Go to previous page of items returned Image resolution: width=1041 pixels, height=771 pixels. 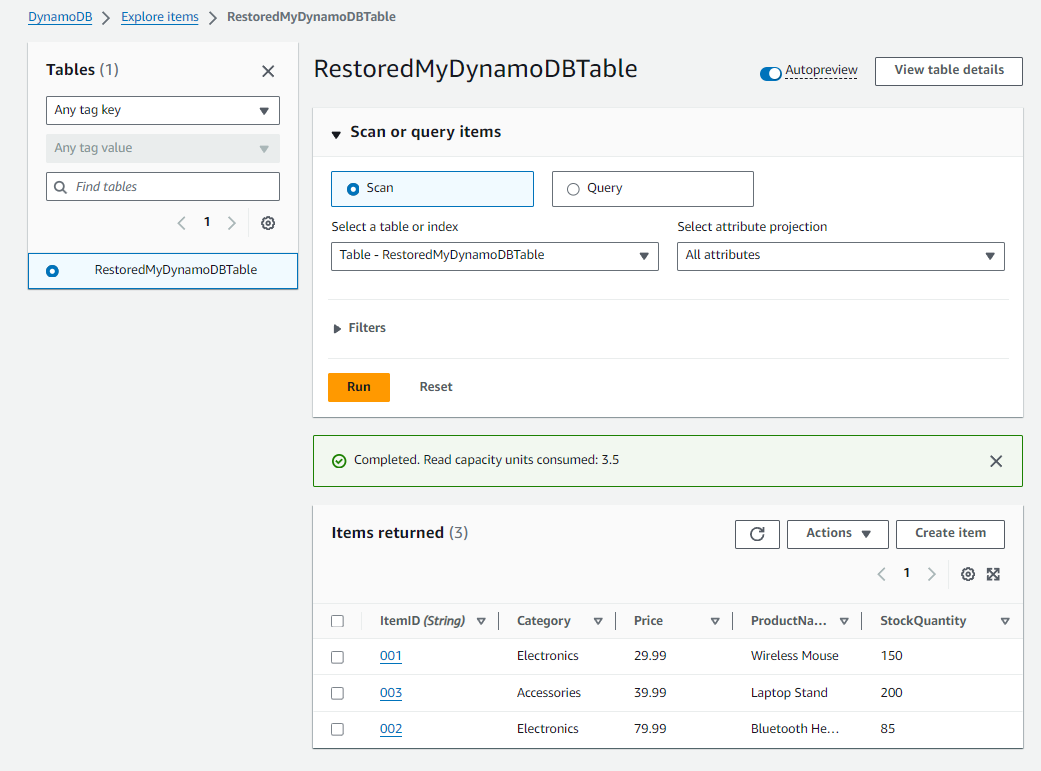pyautogui.click(x=882, y=574)
